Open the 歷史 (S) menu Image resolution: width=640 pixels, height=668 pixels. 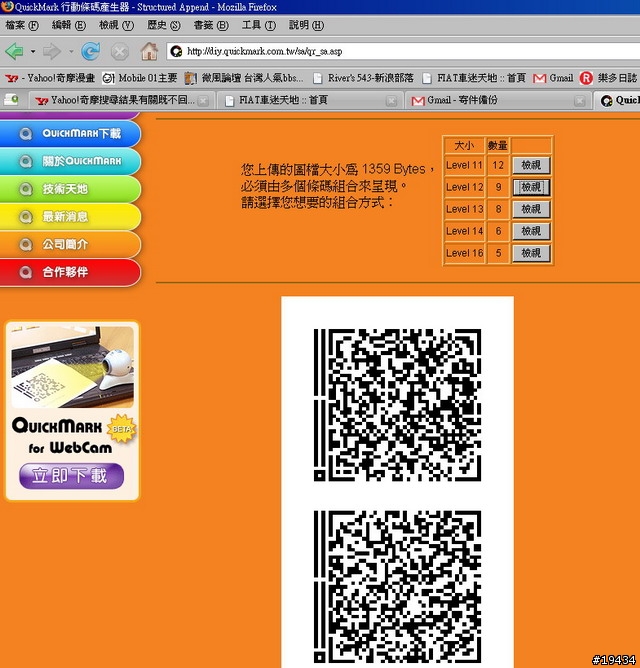[164, 26]
